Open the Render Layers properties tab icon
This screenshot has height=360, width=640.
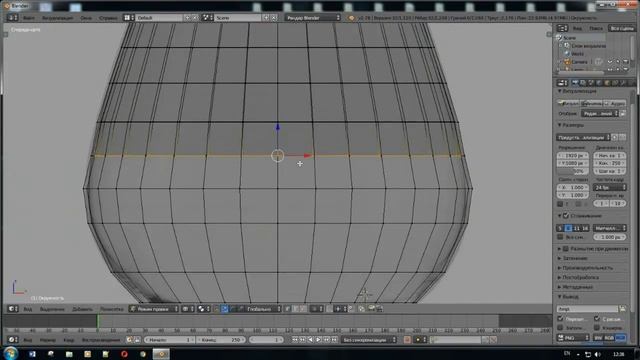(583, 83)
